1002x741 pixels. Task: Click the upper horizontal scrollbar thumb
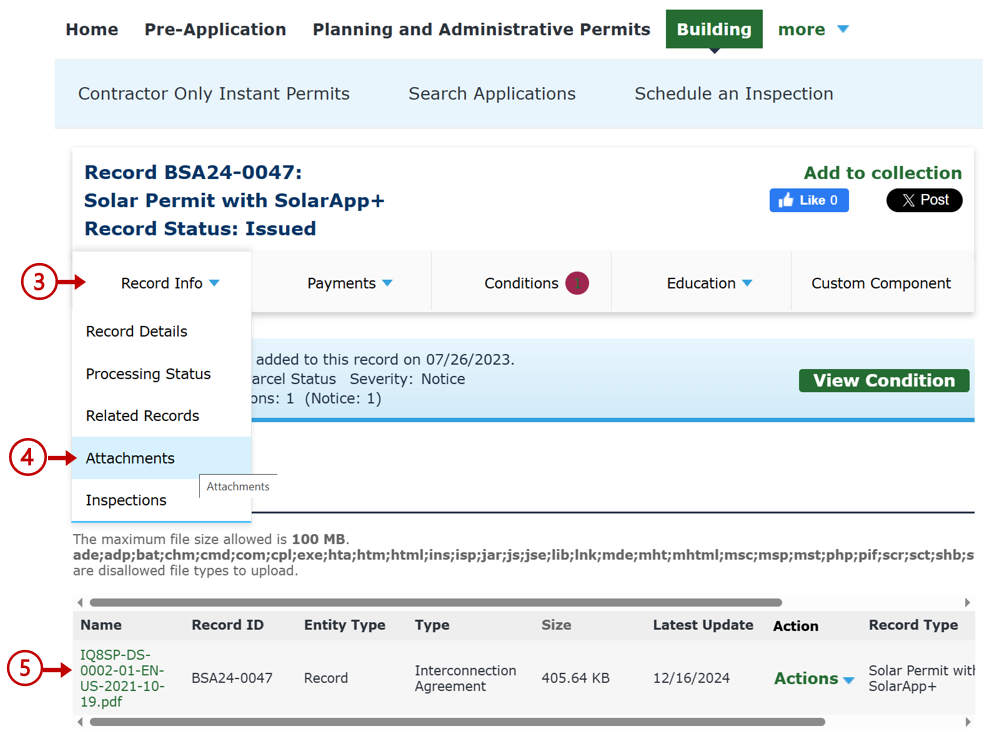tap(435, 603)
